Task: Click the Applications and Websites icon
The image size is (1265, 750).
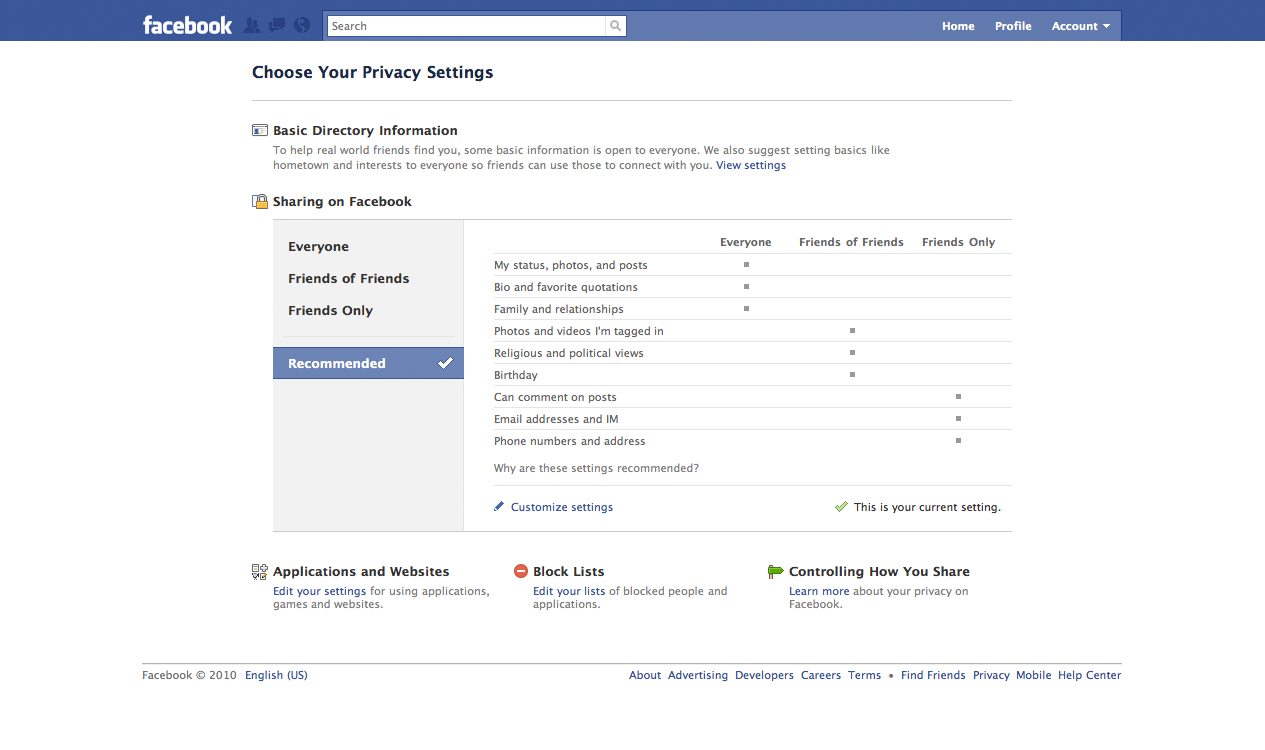Action: tap(260, 572)
